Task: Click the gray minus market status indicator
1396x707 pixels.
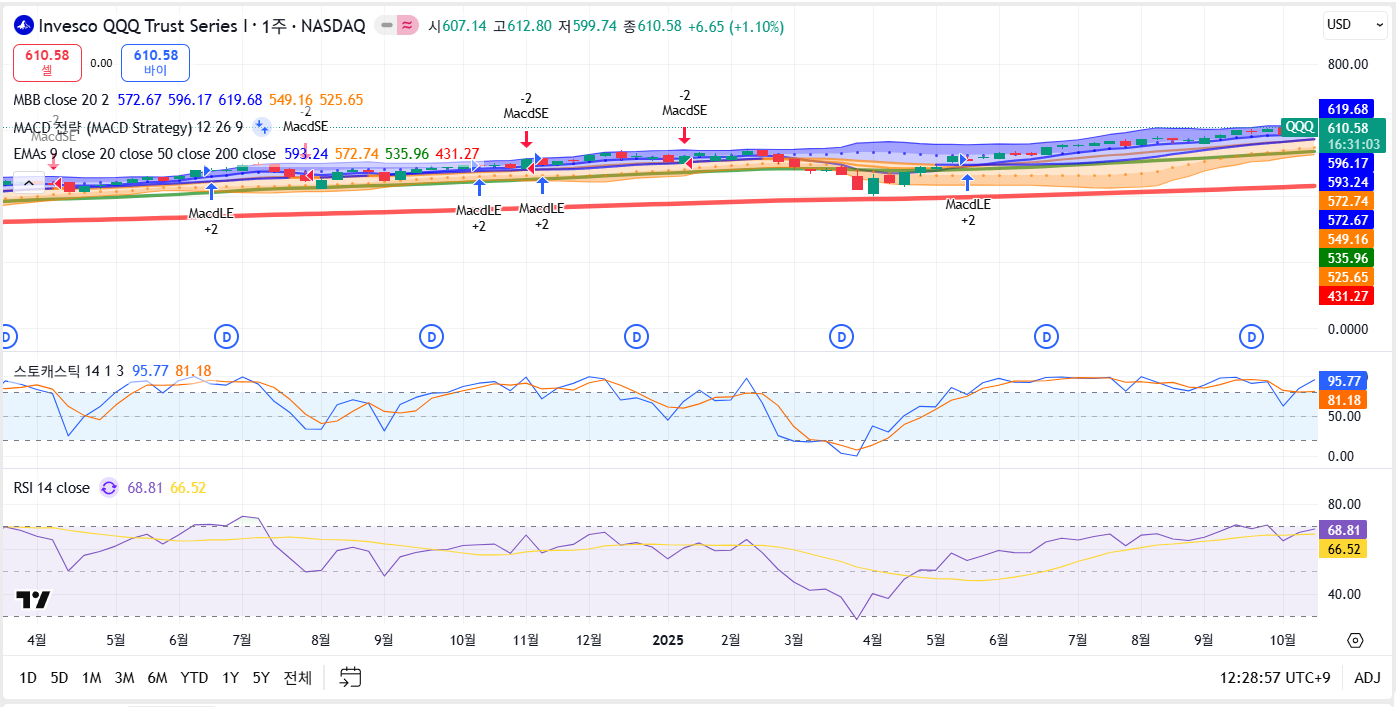Action: pos(386,26)
